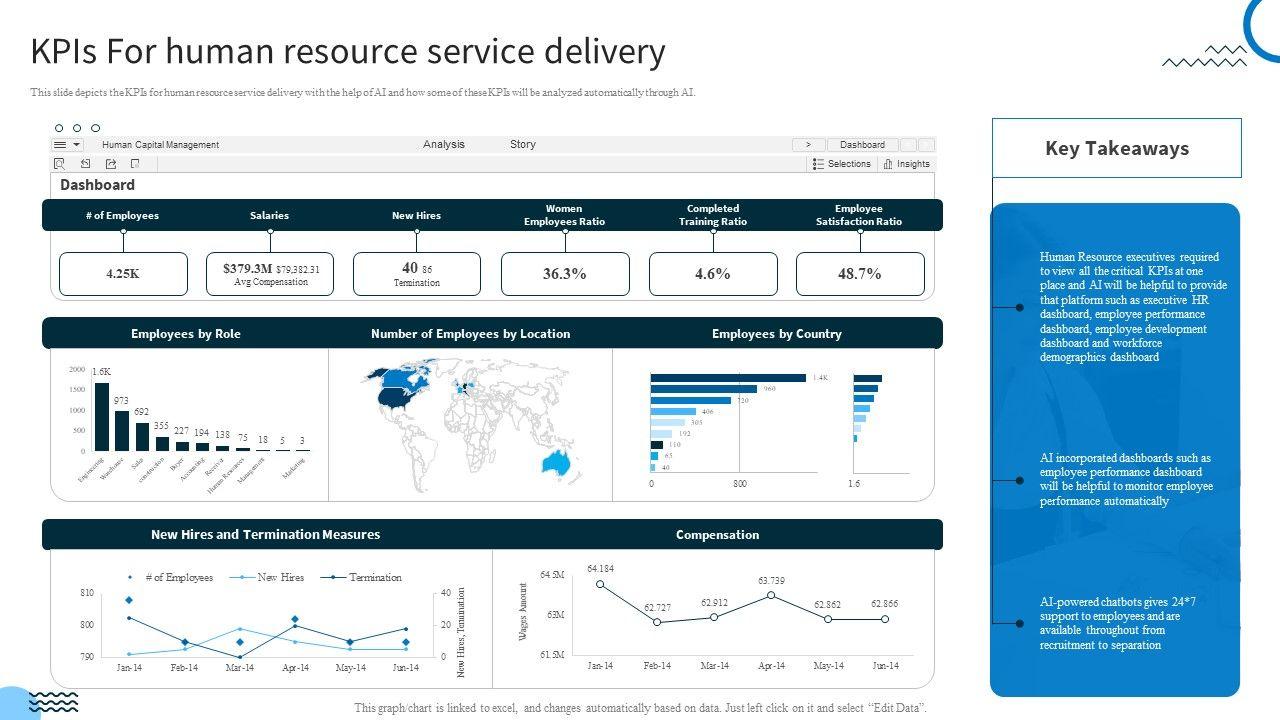Click the '# of Employees' KPI header

(123, 215)
